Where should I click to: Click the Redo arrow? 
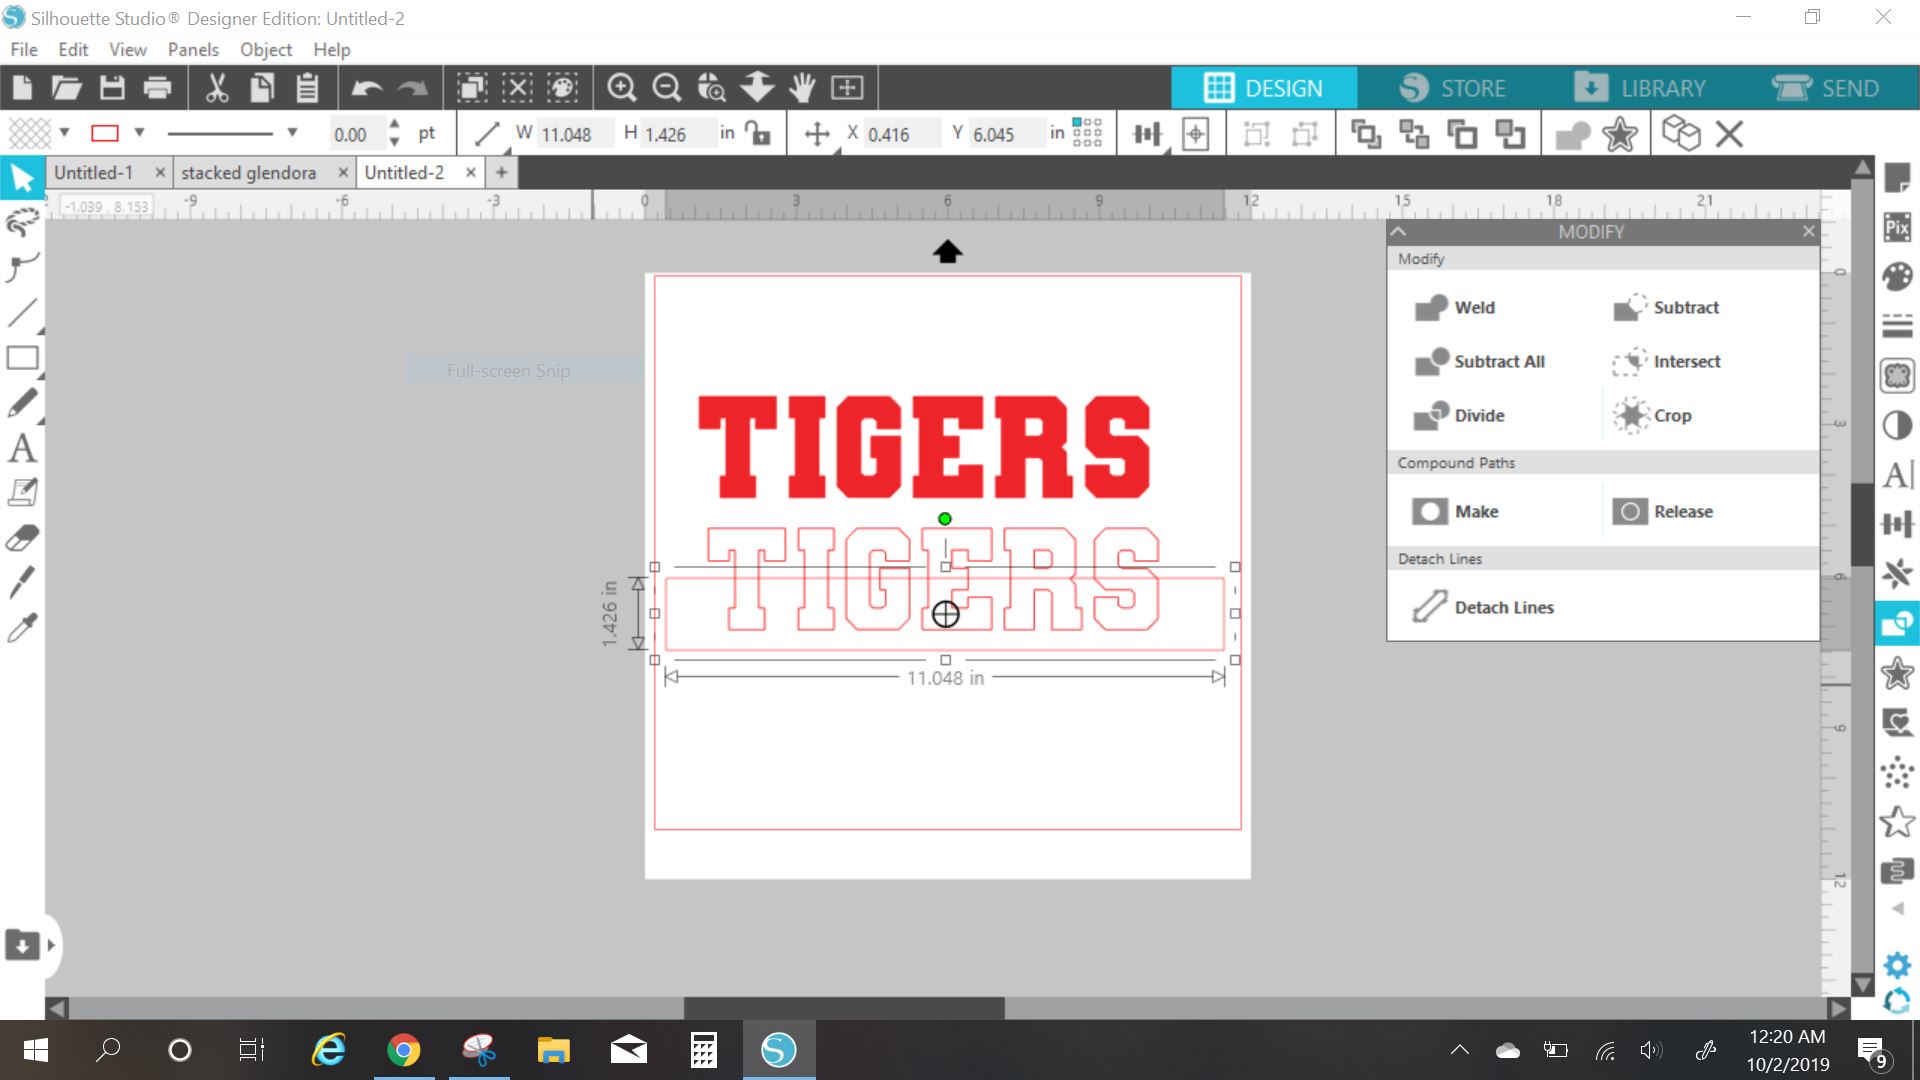coord(412,88)
